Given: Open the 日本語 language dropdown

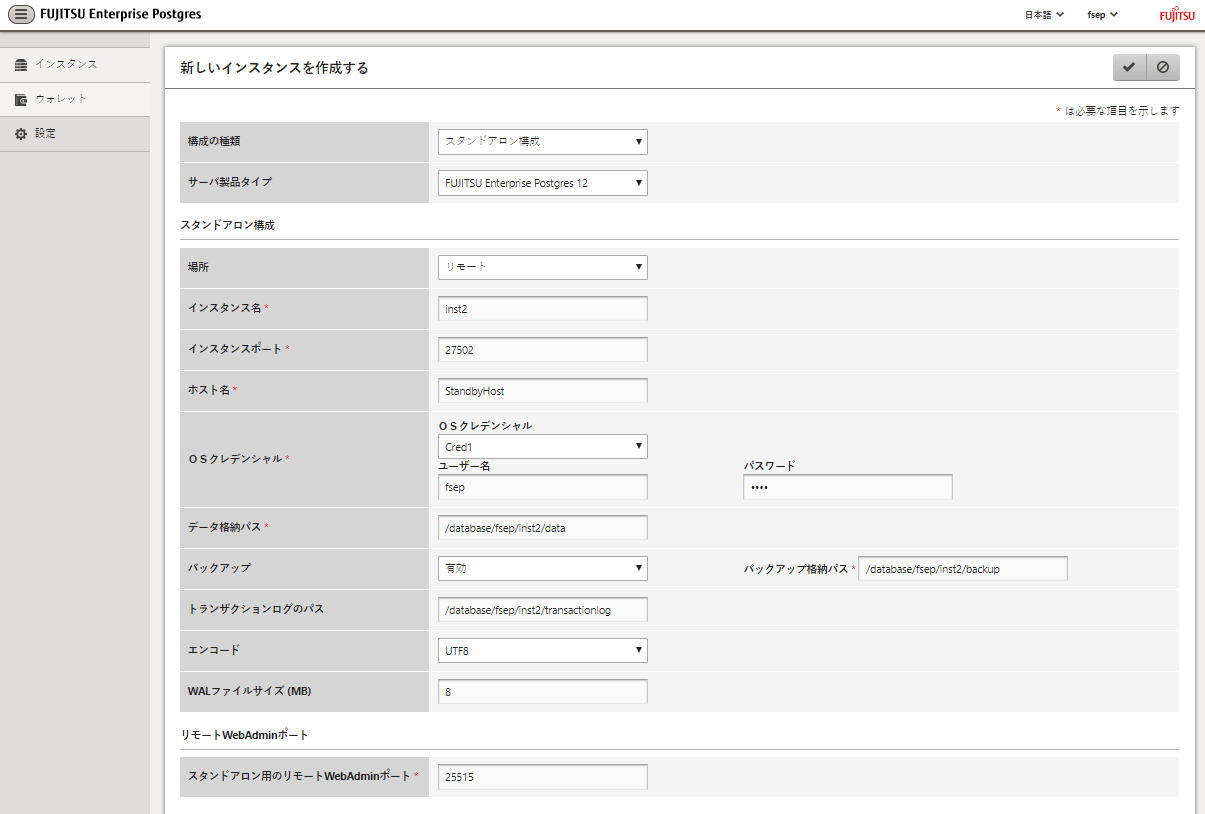Looking at the screenshot, I should tap(1044, 15).
